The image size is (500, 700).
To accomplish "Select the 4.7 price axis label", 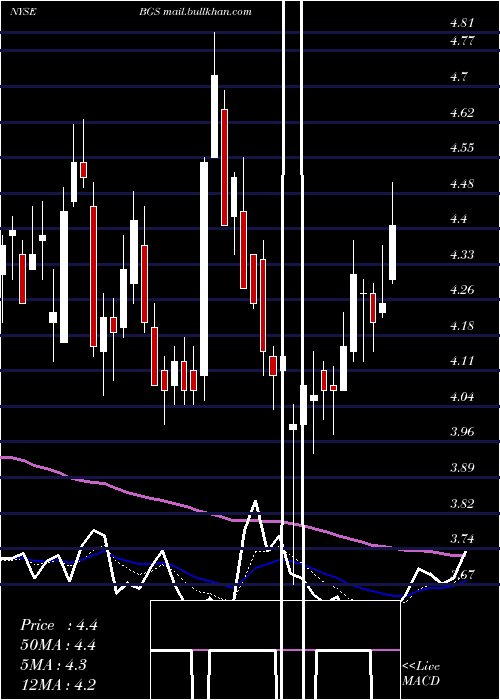I will click(x=459, y=77).
